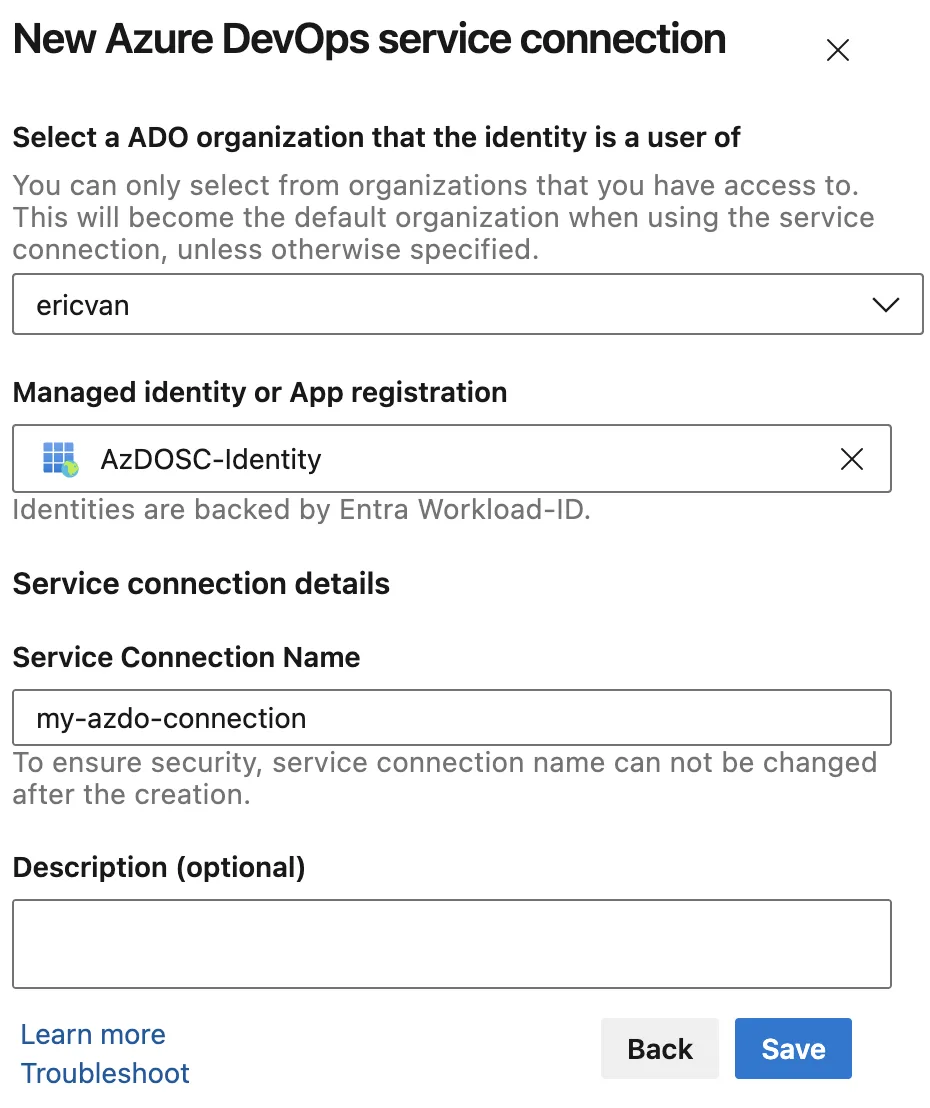The height and width of the screenshot is (1108, 930).
Task: Open the ericvan organization dropdown
Action: pyautogui.click(x=468, y=305)
